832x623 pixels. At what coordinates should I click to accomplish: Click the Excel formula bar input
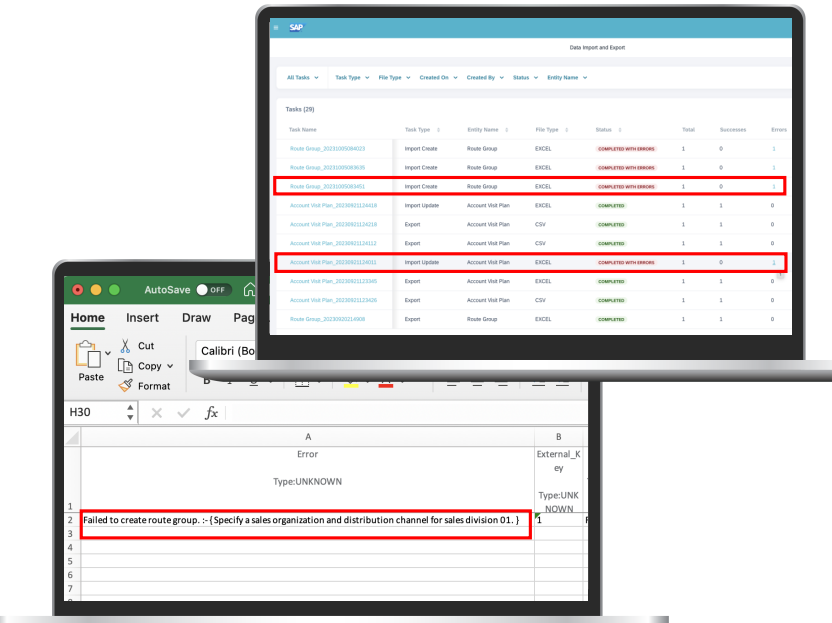pyautogui.click(x=406, y=412)
